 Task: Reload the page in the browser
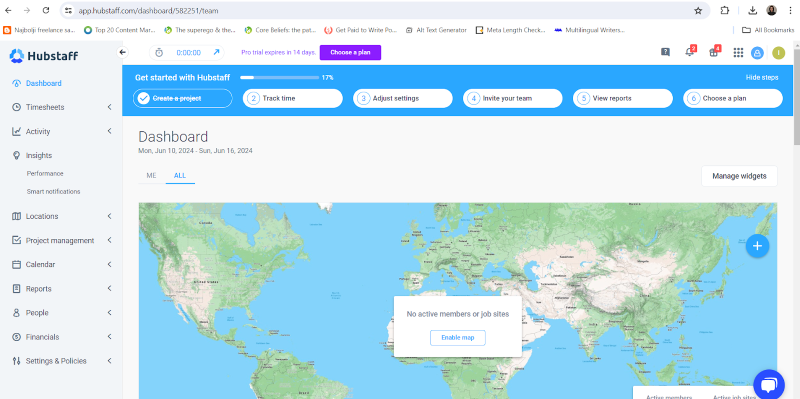click(x=46, y=10)
